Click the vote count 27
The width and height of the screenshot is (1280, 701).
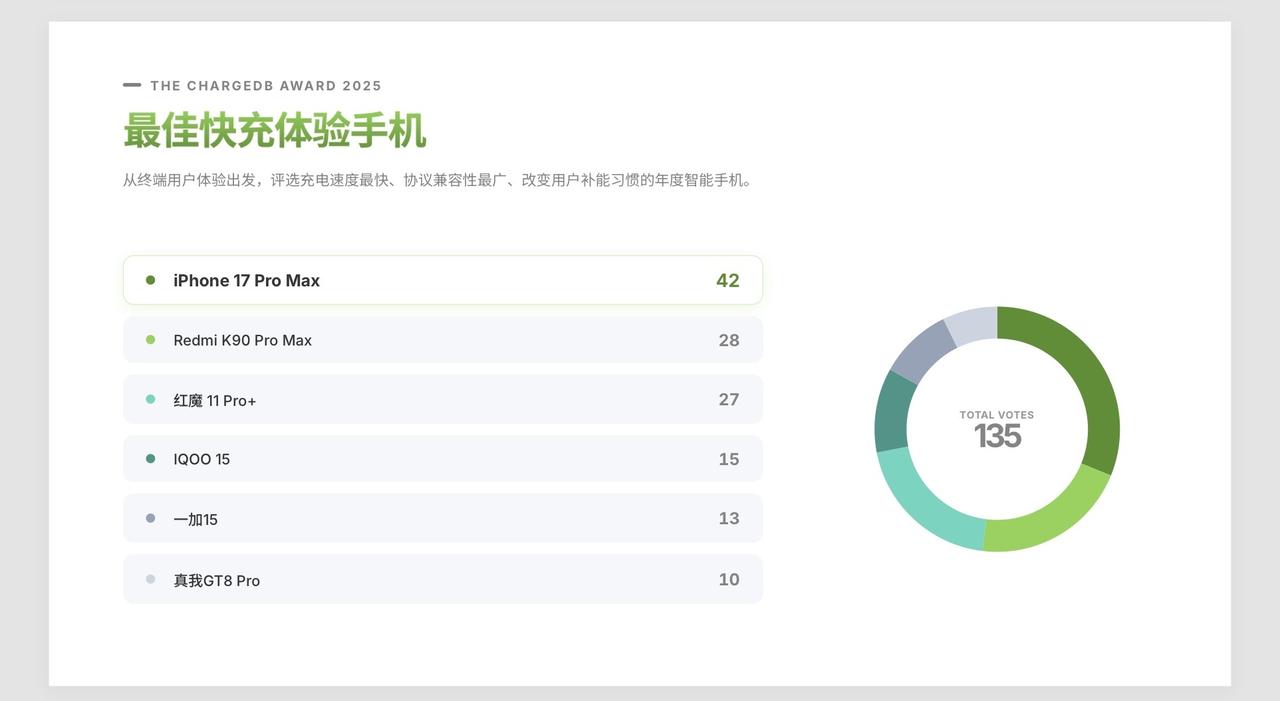[729, 399]
